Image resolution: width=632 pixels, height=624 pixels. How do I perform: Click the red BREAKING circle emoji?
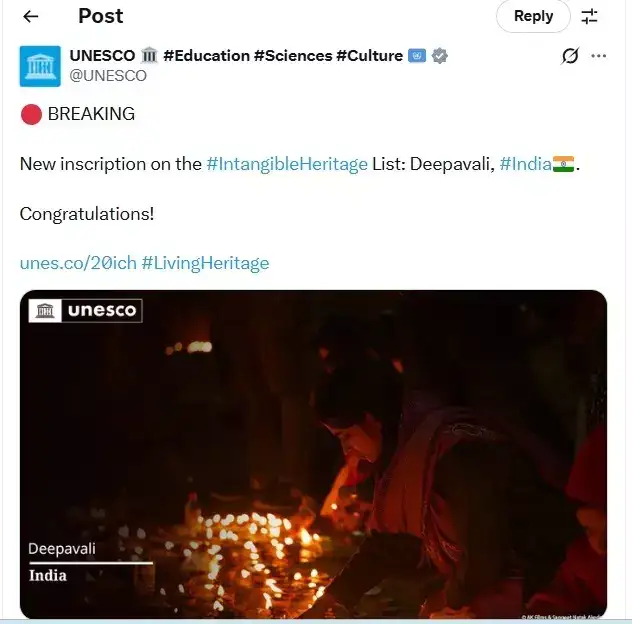[x=31, y=114]
